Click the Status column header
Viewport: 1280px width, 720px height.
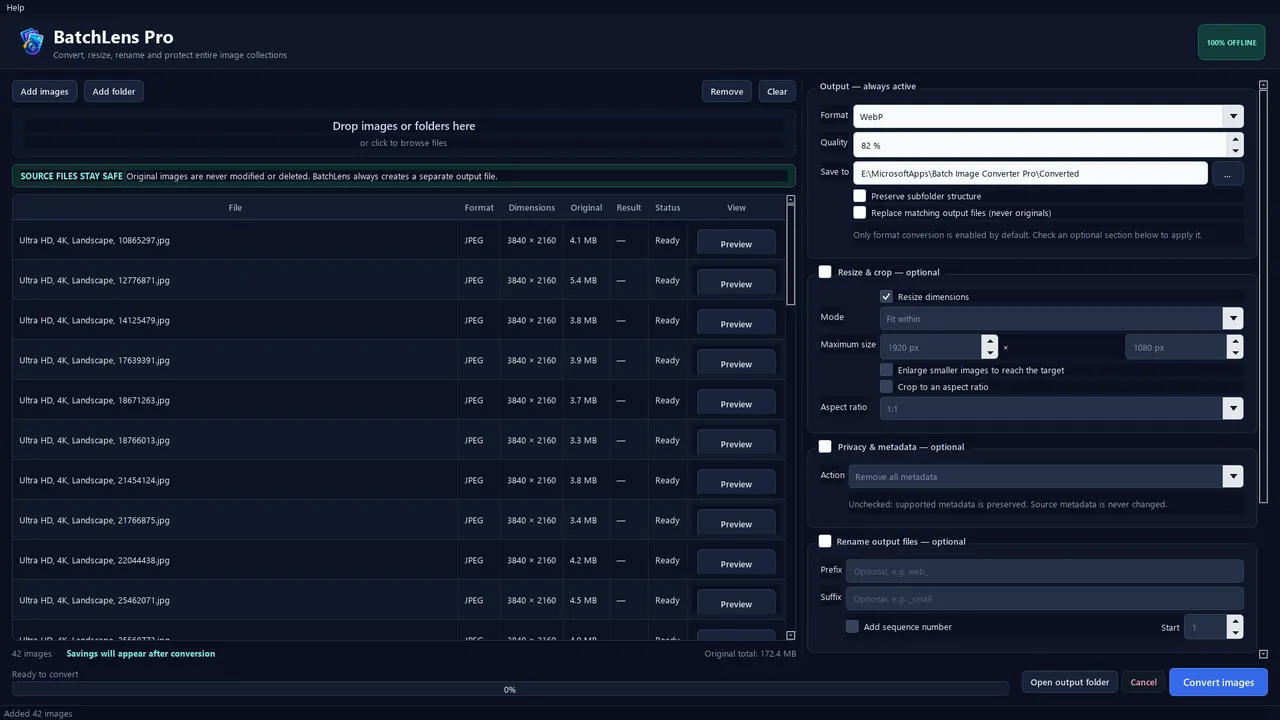click(668, 208)
